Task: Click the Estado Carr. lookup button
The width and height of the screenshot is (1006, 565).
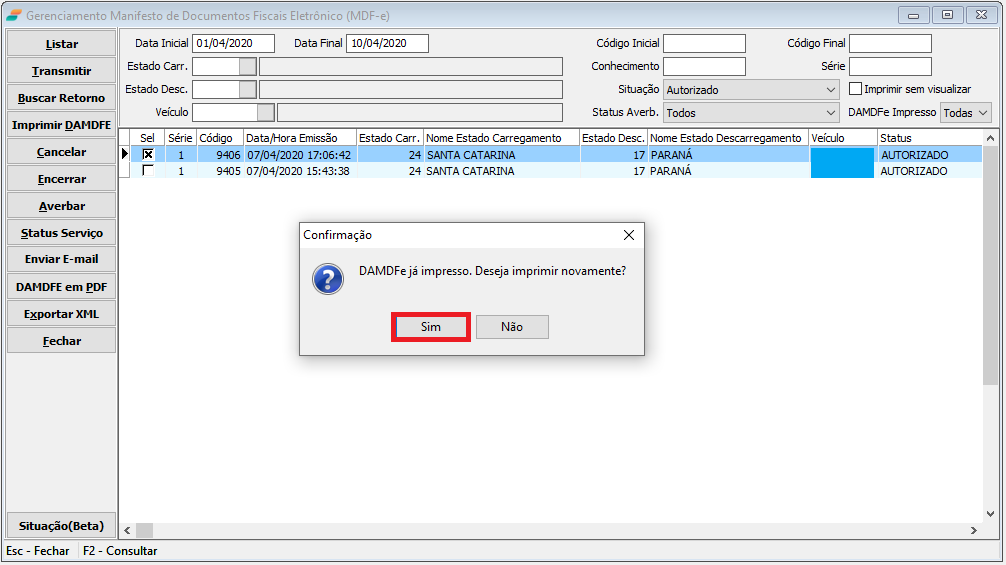Action: click(x=248, y=67)
